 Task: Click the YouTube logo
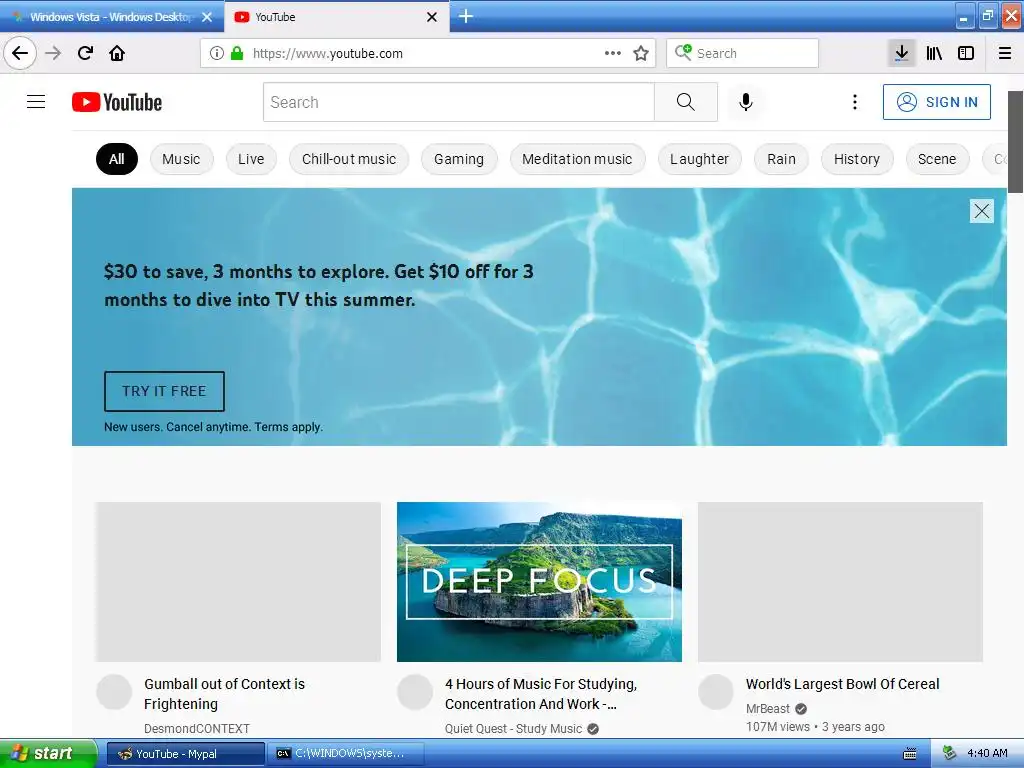click(117, 102)
